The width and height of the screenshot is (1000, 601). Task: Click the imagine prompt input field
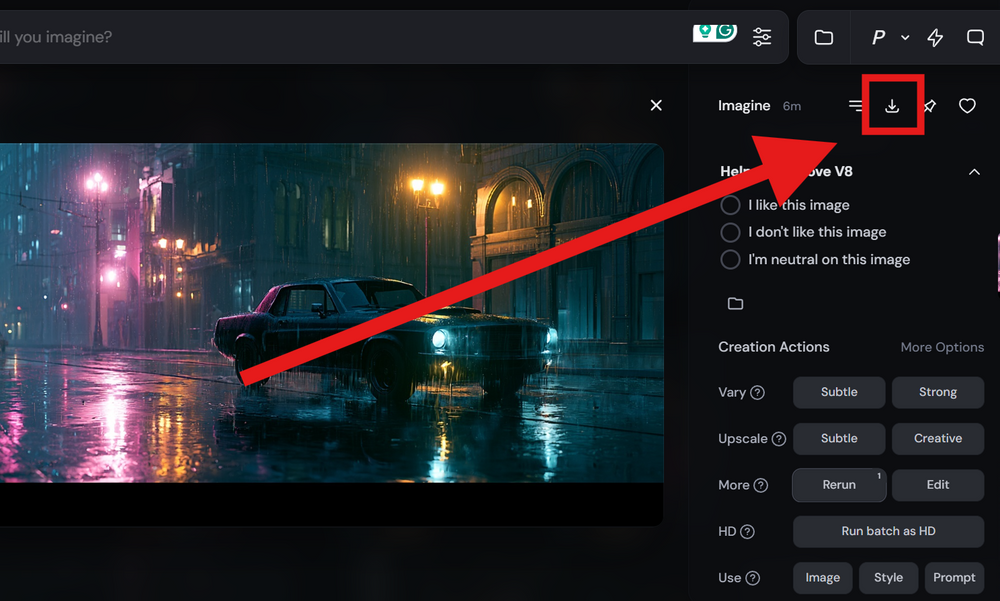[x=344, y=37]
